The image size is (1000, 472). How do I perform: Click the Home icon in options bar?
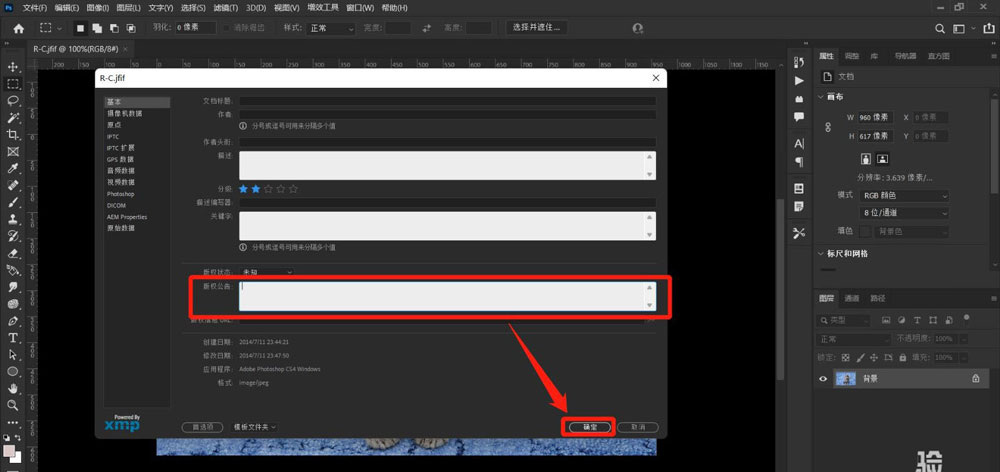click(x=18, y=28)
